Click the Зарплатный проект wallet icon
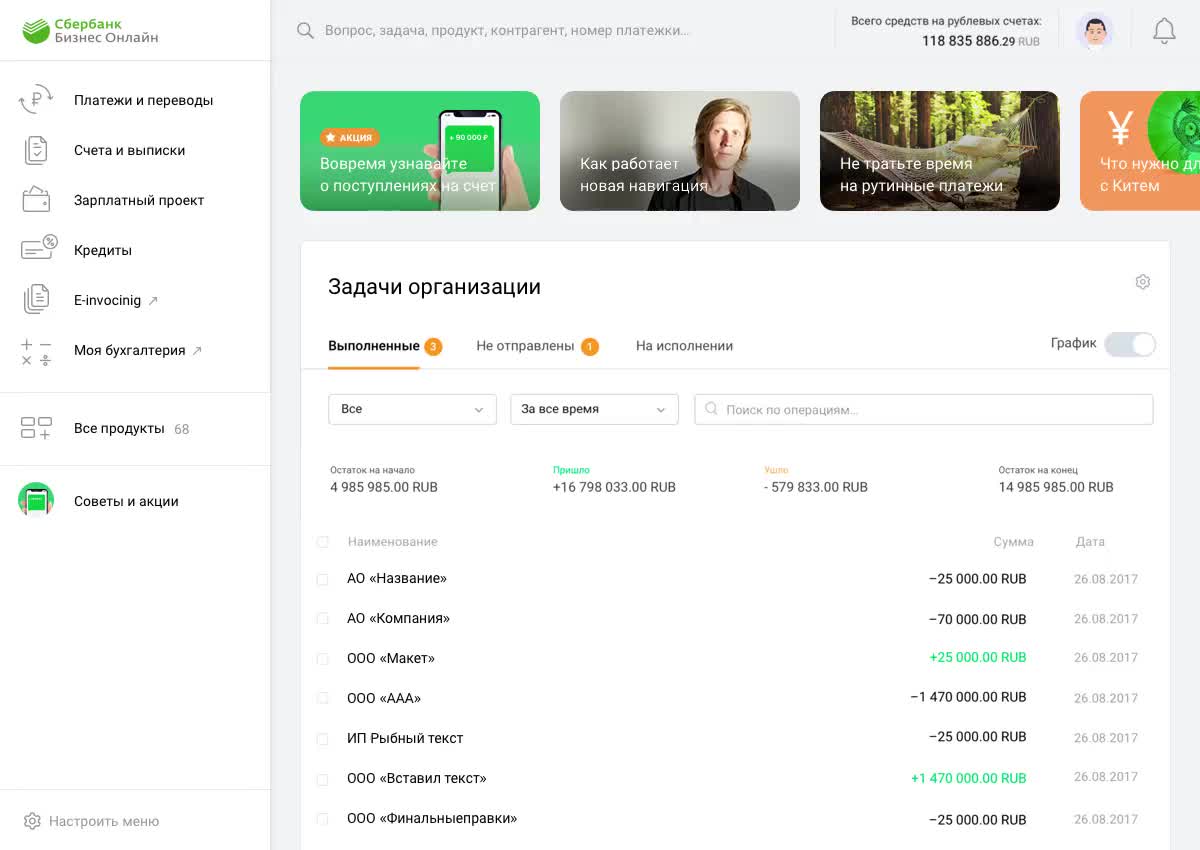Screen dimensions: 1200x850 (x=36, y=200)
